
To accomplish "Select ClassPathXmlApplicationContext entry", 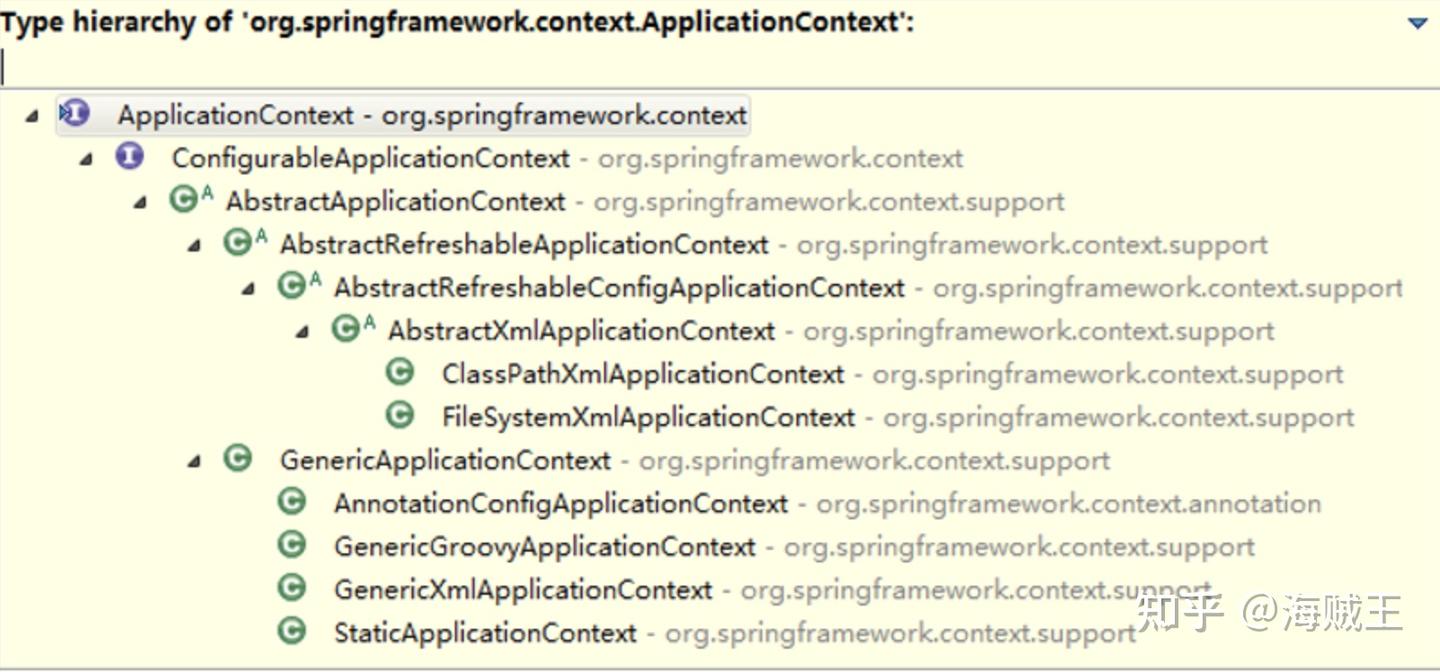I will click(642, 375).
